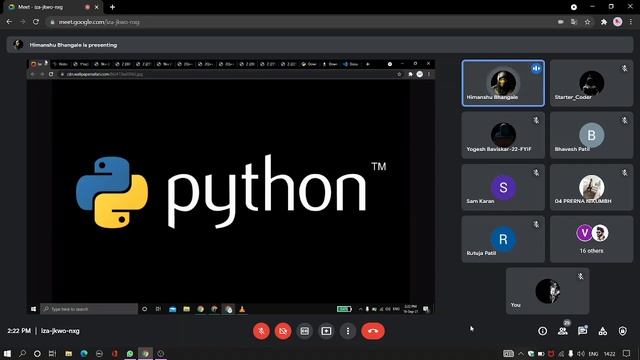Click the Chrome forward arrow
Screen dimensions: 640x360
pyautogui.click(x=22, y=22)
